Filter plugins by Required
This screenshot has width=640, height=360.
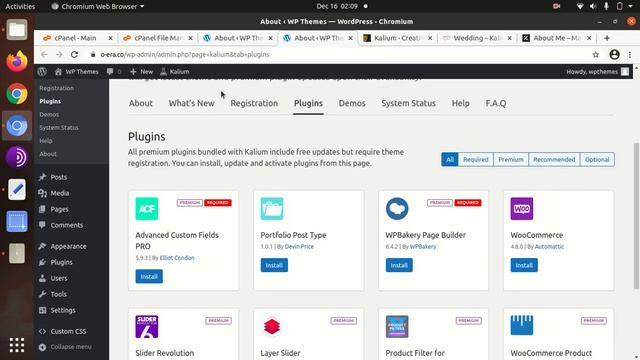click(x=476, y=160)
